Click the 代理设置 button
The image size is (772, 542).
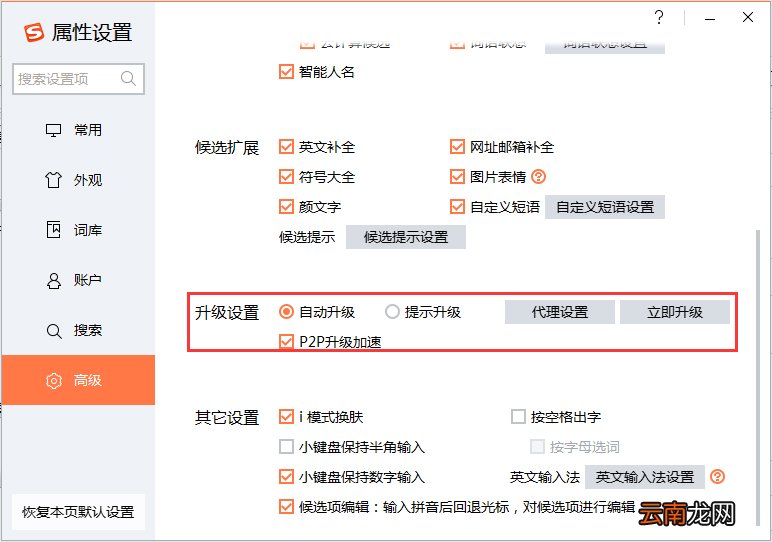tap(560, 312)
